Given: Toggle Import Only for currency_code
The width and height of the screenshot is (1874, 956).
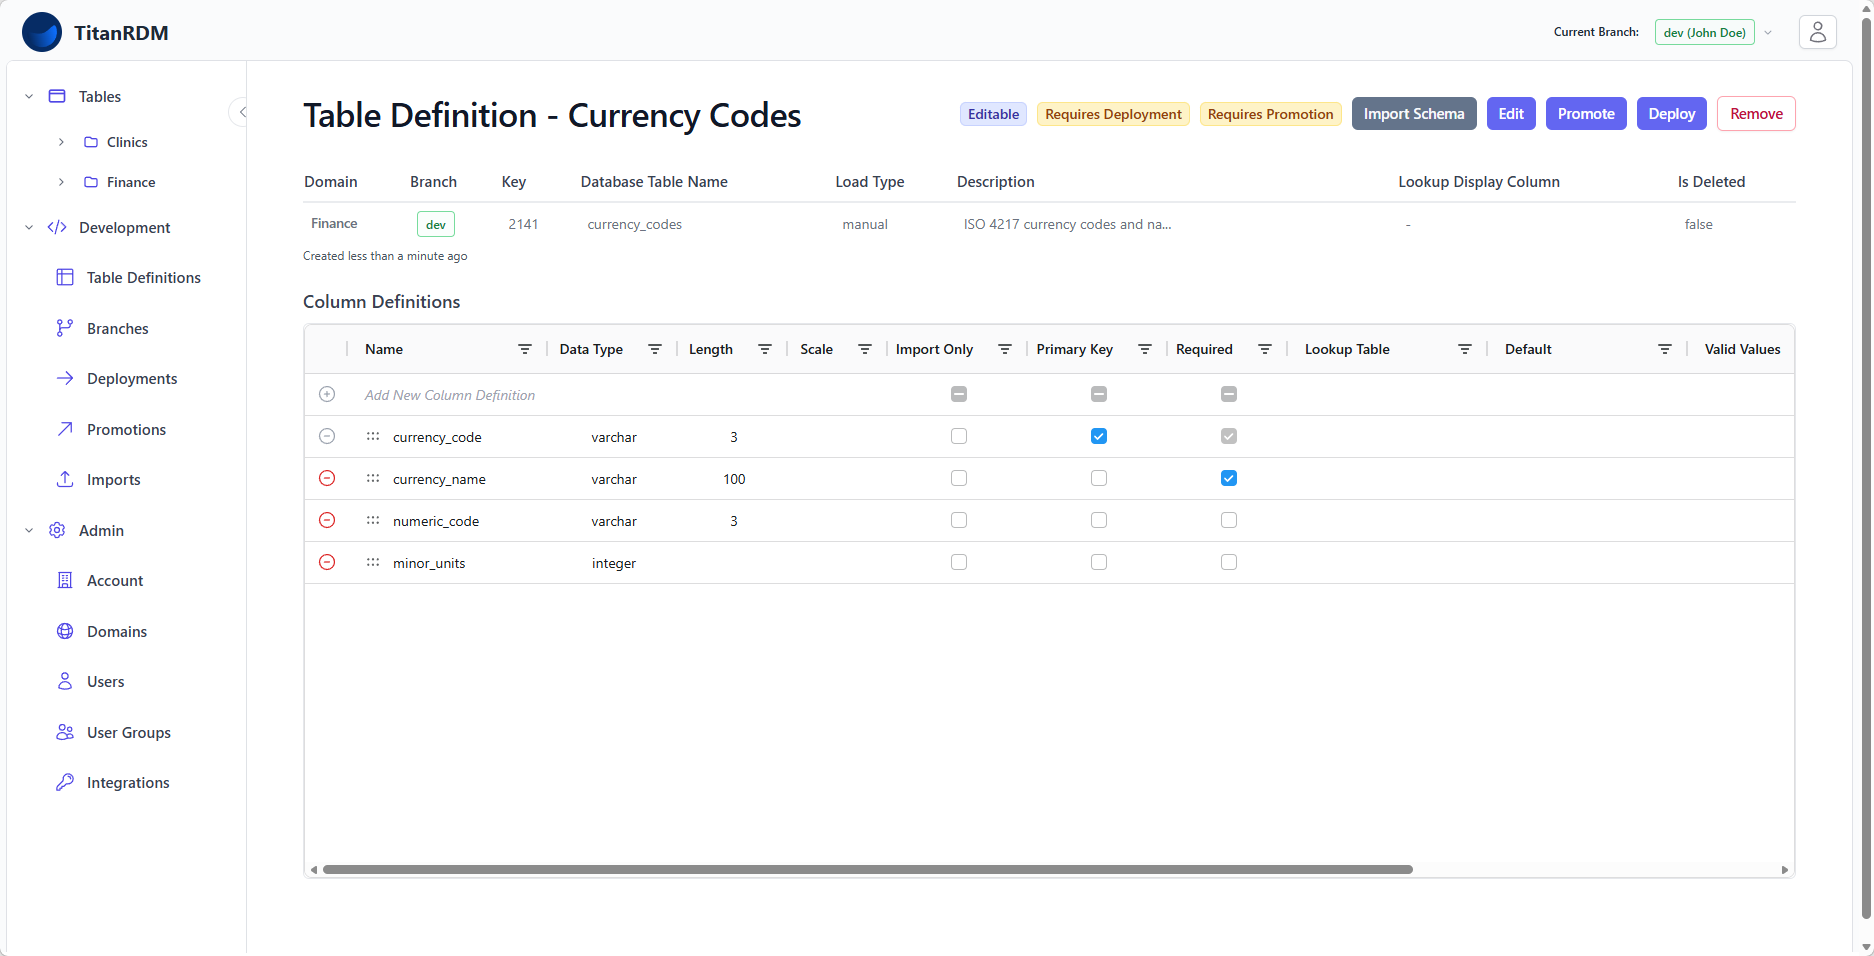Looking at the screenshot, I should (x=959, y=436).
